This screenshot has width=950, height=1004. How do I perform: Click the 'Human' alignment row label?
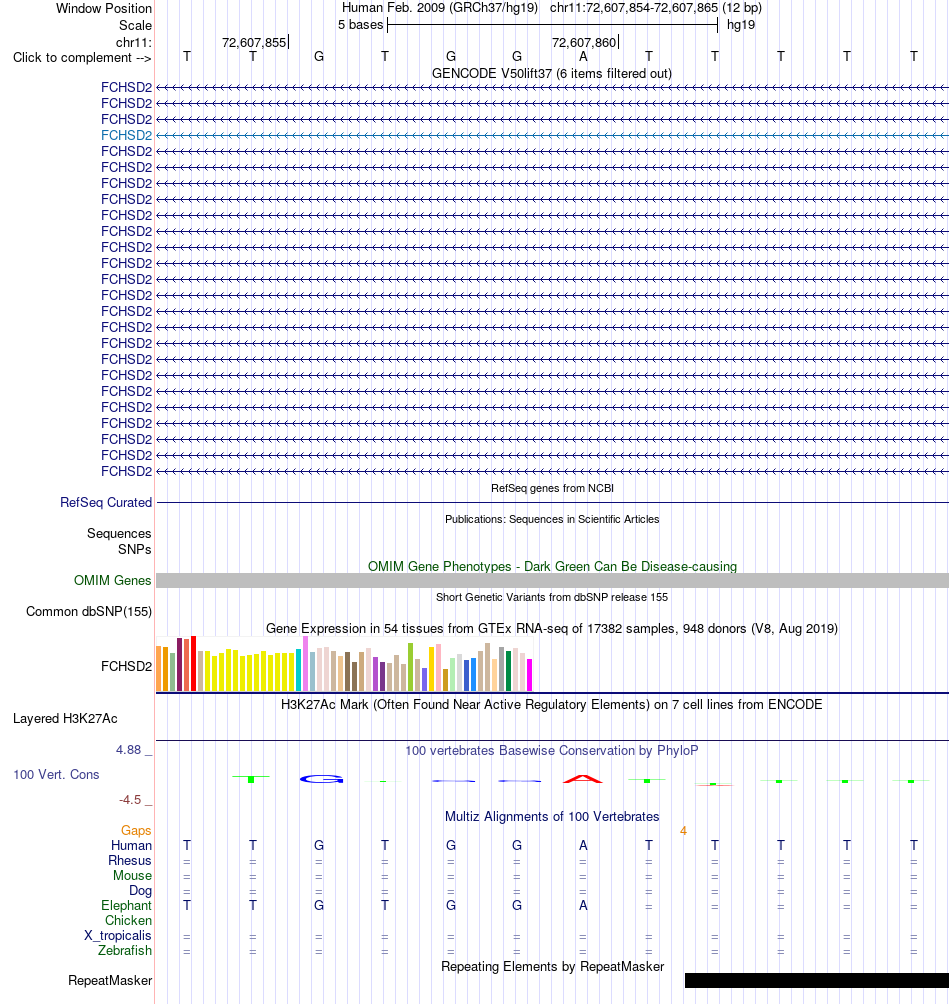pos(131,845)
